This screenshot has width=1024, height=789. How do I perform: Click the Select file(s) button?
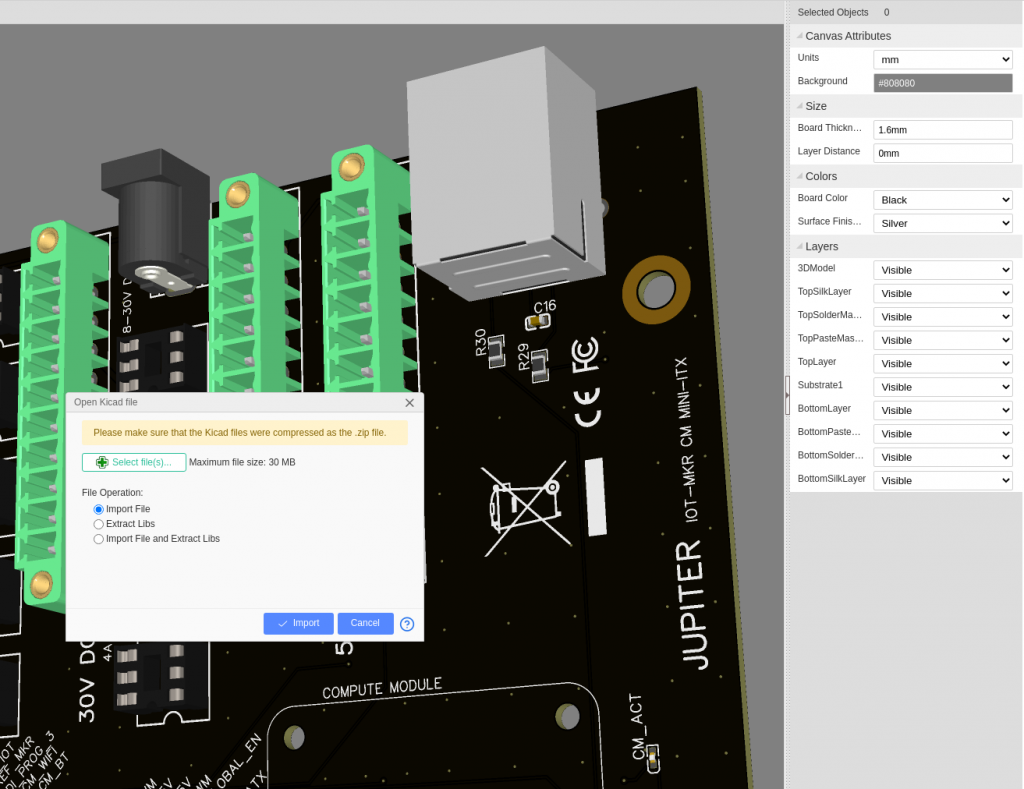pos(134,462)
